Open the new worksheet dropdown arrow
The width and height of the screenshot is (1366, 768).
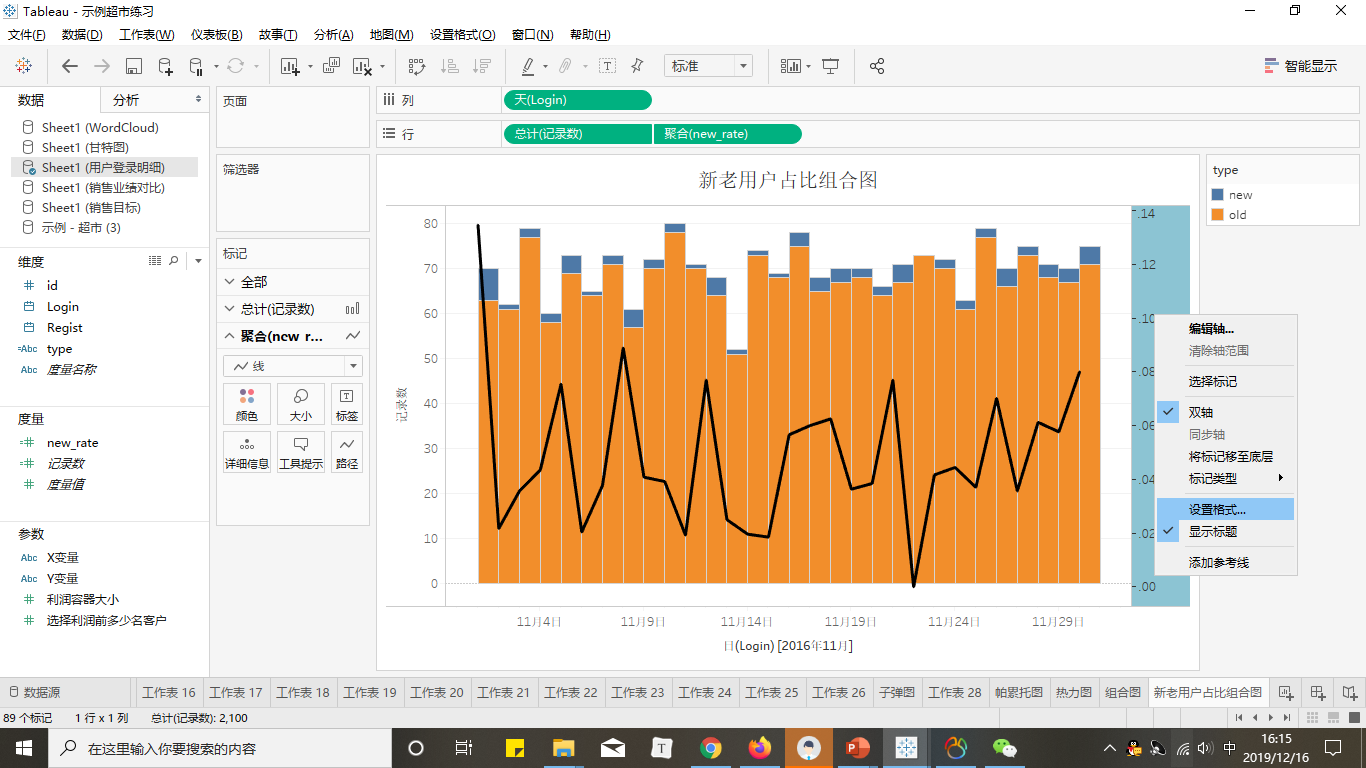[309, 67]
